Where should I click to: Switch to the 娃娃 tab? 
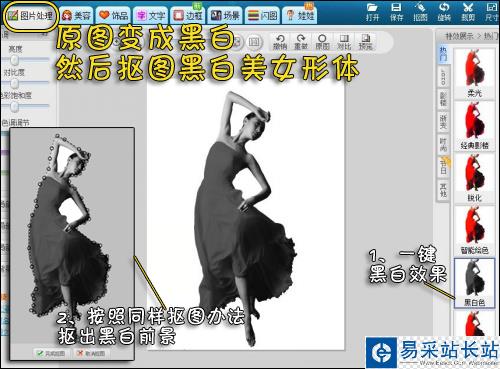point(300,15)
